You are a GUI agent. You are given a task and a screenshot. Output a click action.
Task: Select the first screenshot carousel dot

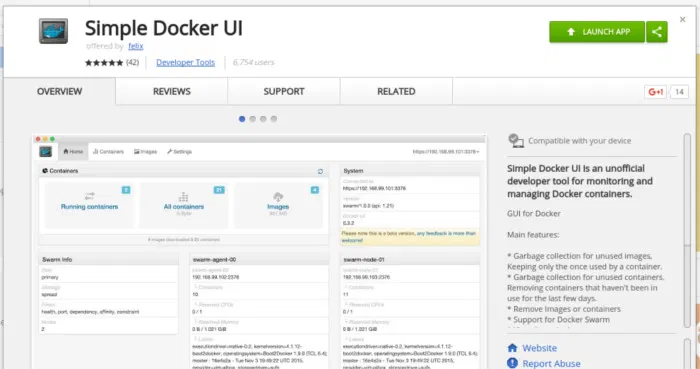pos(242,119)
